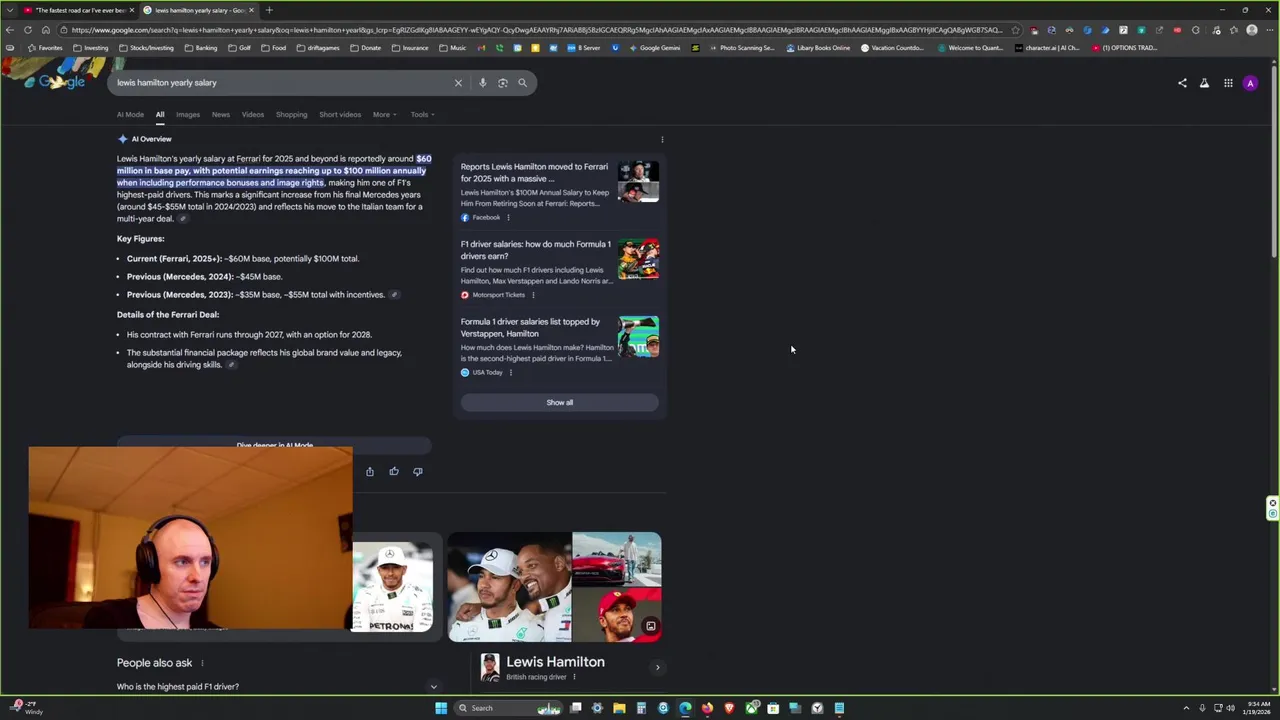Viewport: 1280px width, 720px height.
Task: Open the Petronas suit Hamilton image
Action: 392,587
